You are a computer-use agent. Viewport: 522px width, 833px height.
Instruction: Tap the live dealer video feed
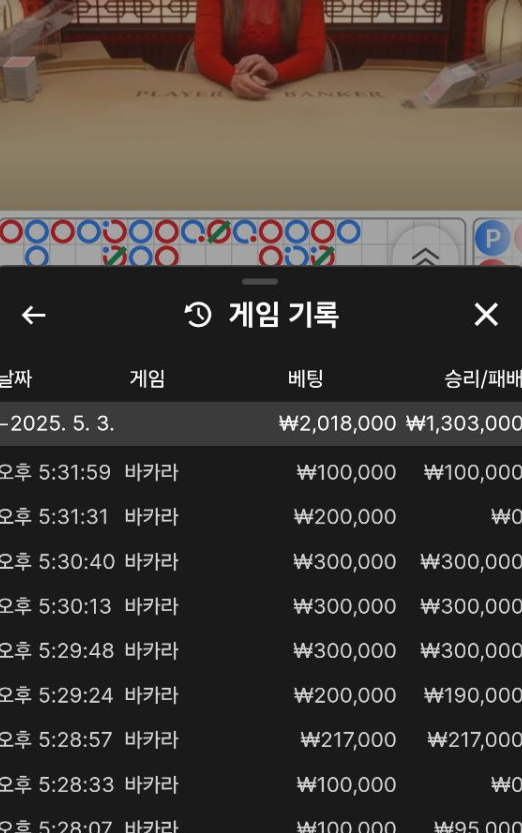click(x=261, y=105)
